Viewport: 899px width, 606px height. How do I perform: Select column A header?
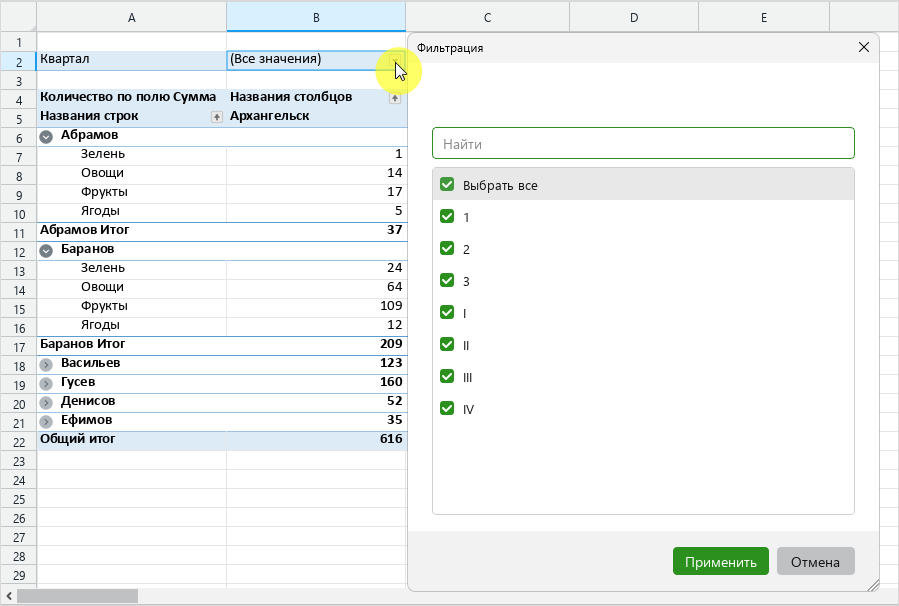132,17
